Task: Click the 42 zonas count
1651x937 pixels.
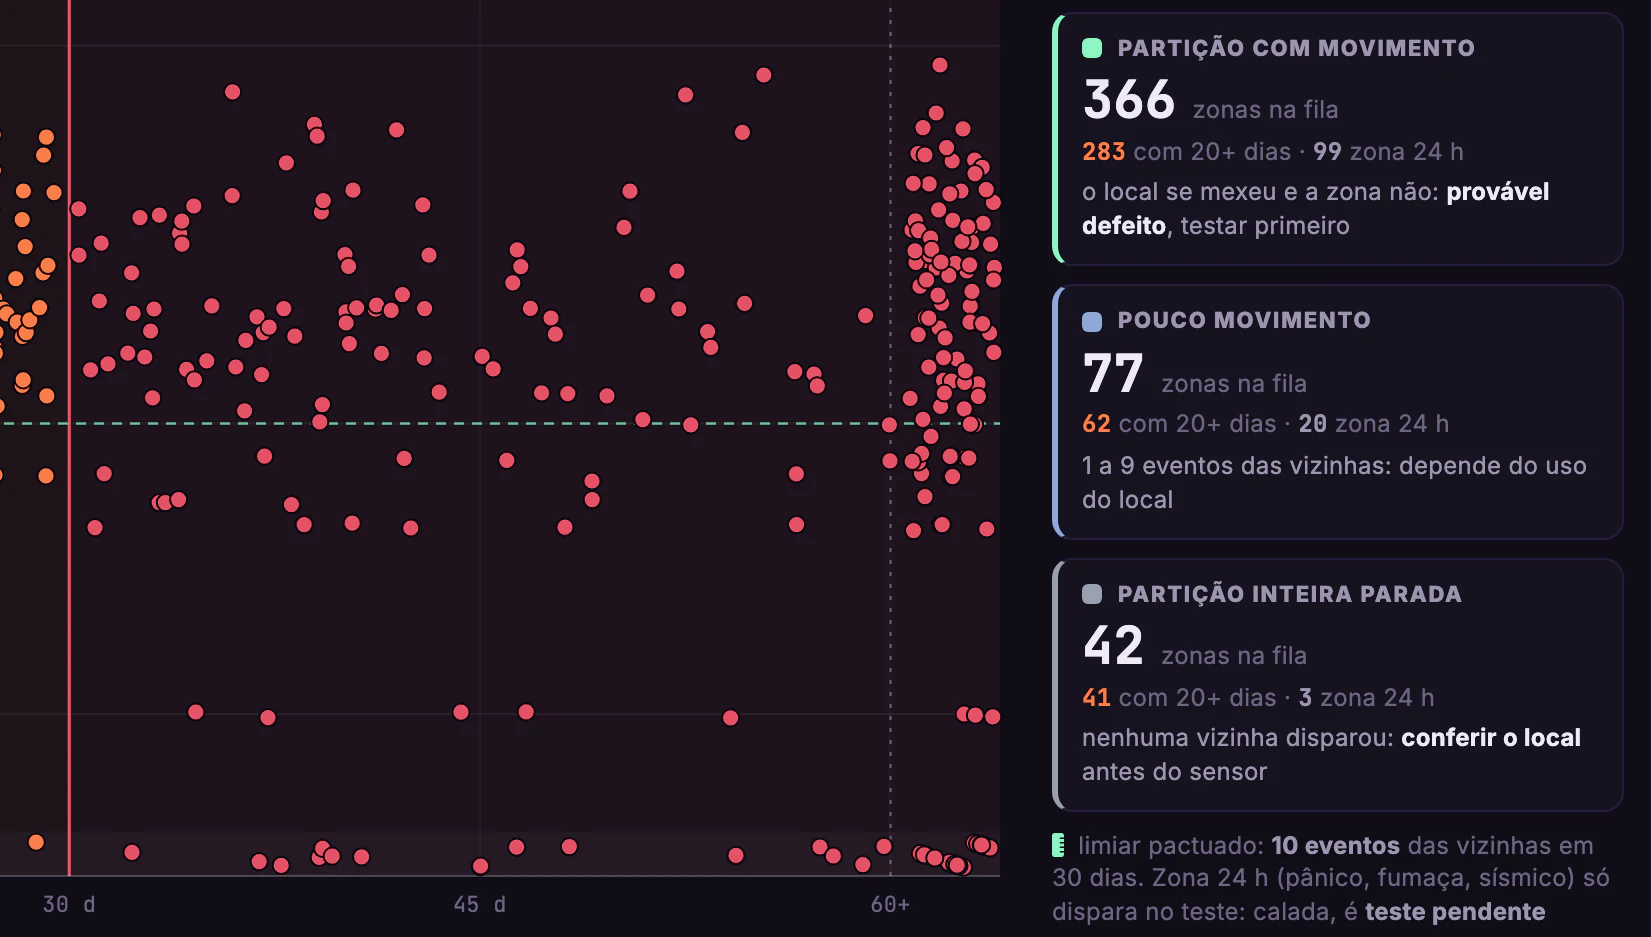Action: [x=1113, y=646]
